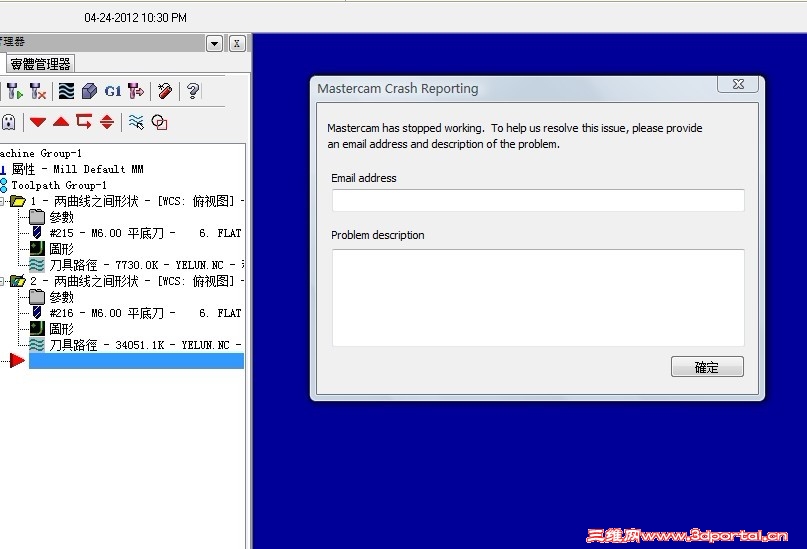The width and height of the screenshot is (807, 549).
Task: Move insert arrow down one item
Action: coord(38,122)
